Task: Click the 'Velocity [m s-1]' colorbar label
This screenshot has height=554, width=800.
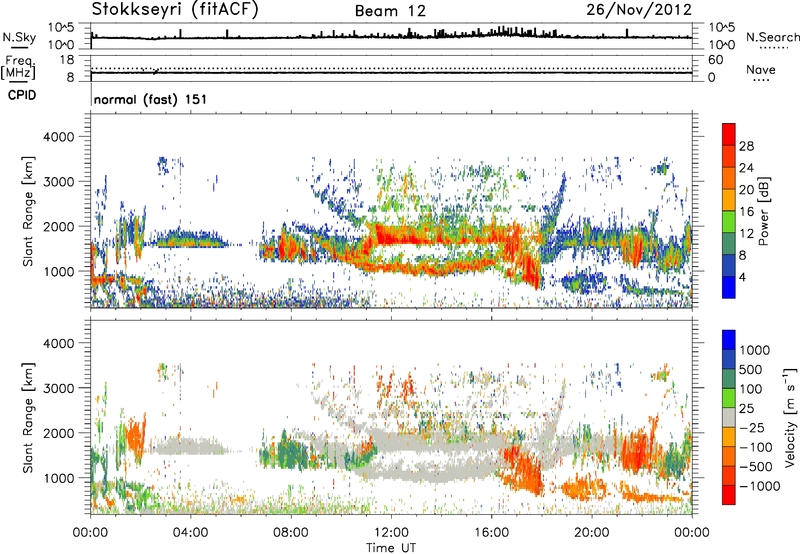Action: tap(790, 417)
